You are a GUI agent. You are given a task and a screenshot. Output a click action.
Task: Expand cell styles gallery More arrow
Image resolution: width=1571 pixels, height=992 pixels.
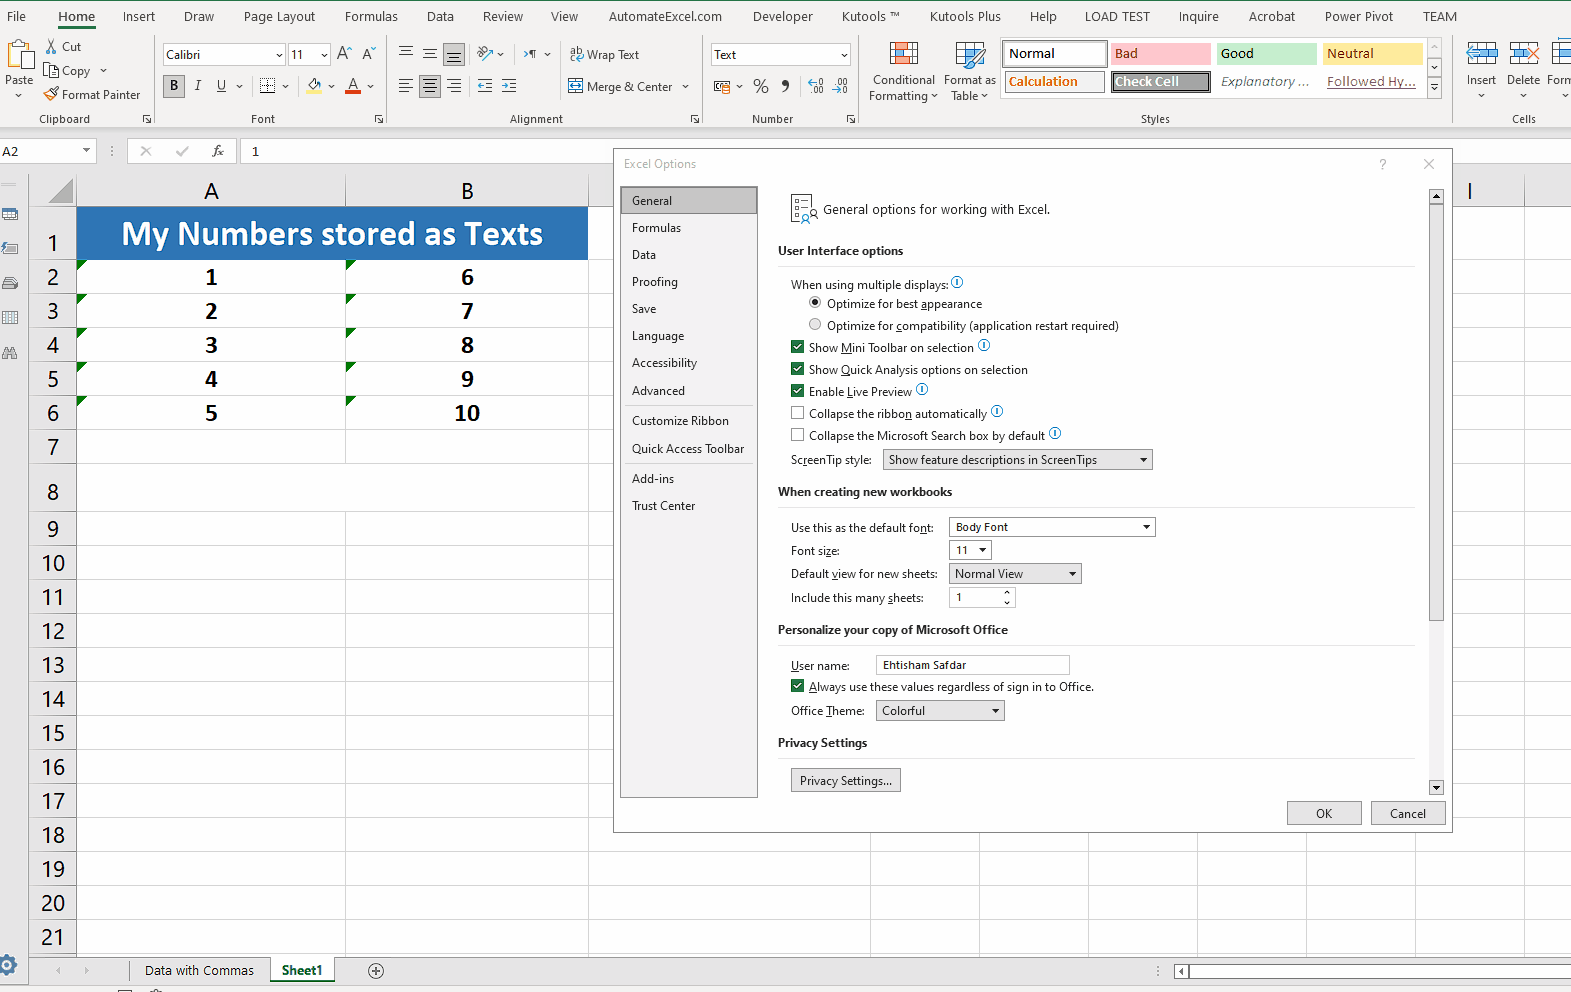[1434, 88]
